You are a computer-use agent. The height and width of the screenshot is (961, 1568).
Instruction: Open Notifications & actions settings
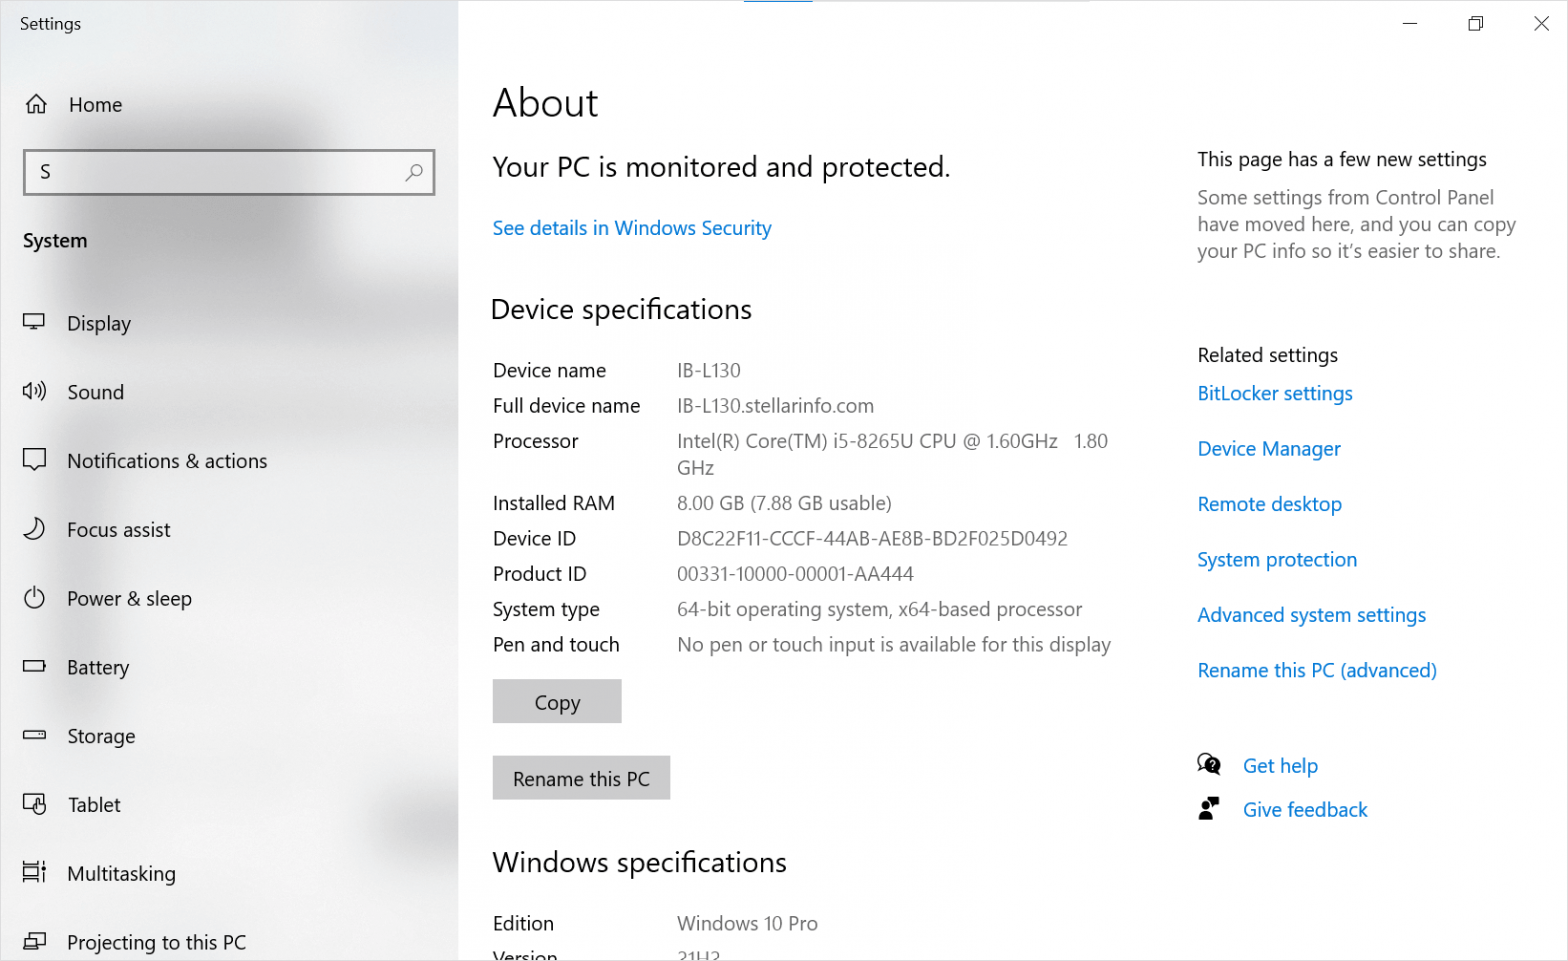166,461
